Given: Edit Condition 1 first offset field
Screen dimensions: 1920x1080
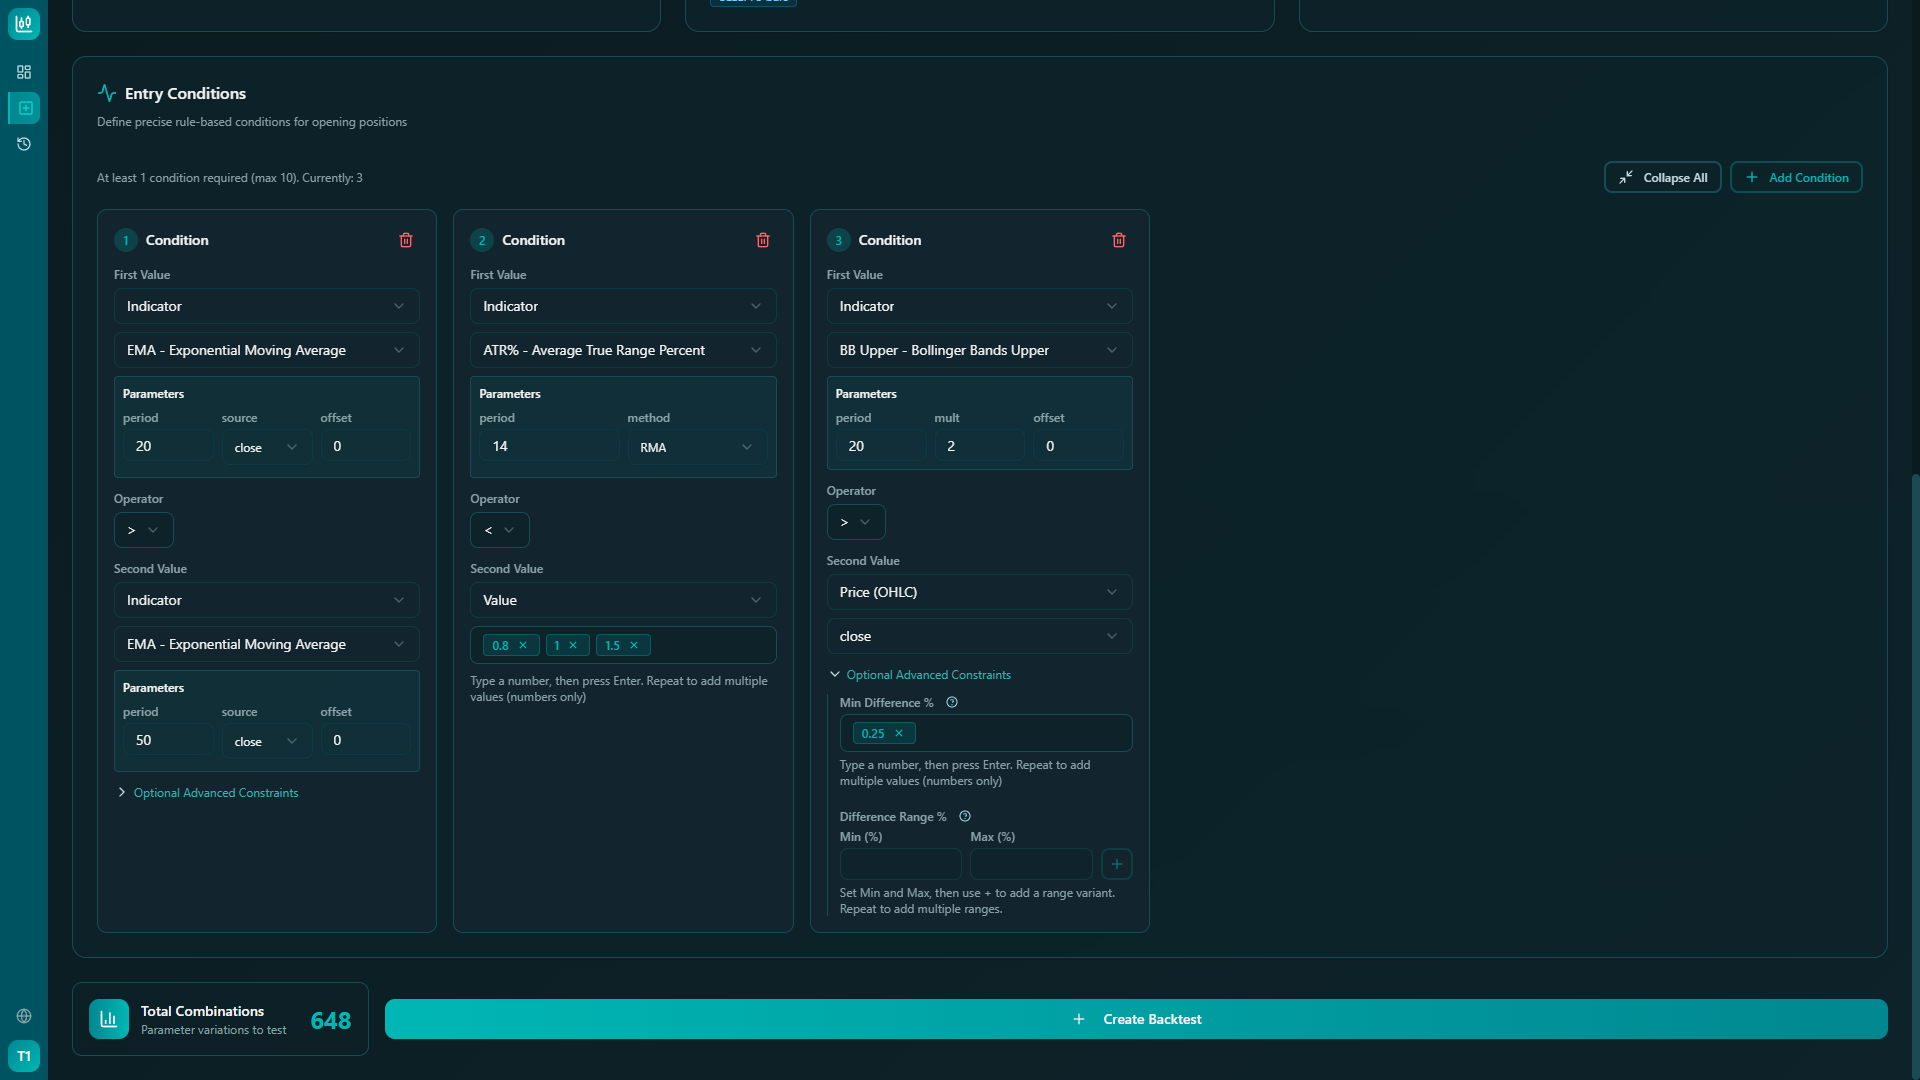Looking at the screenshot, I should coord(365,446).
